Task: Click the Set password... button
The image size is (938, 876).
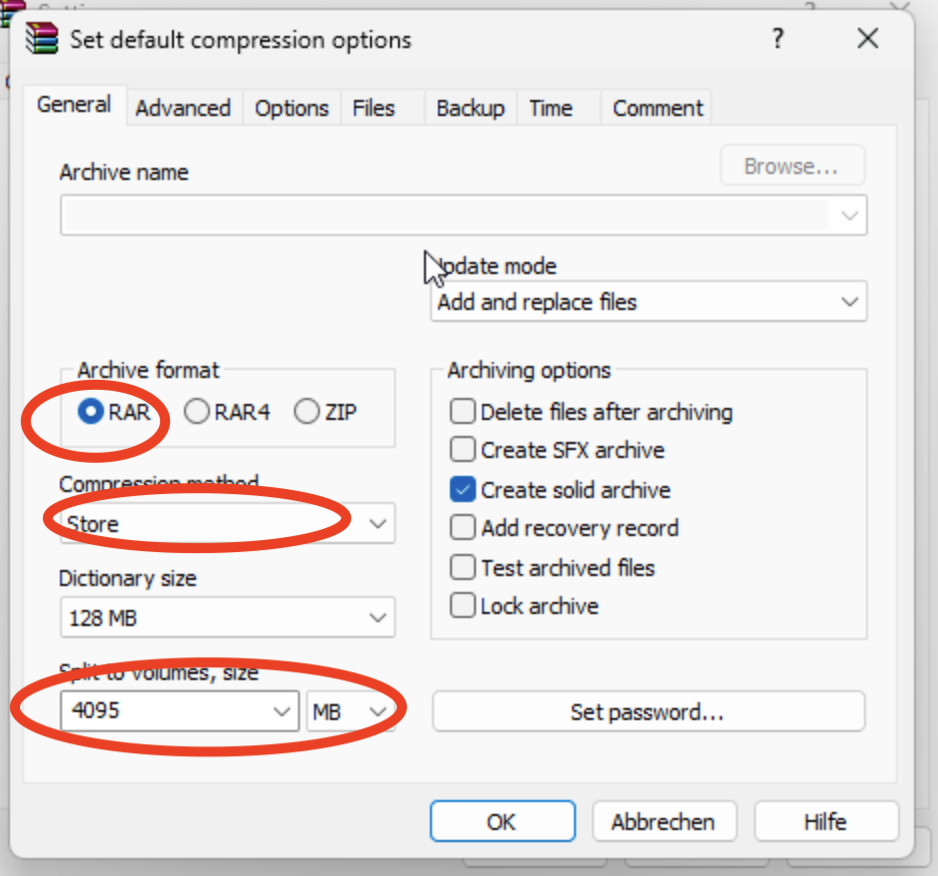Action: [x=648, y=711]
